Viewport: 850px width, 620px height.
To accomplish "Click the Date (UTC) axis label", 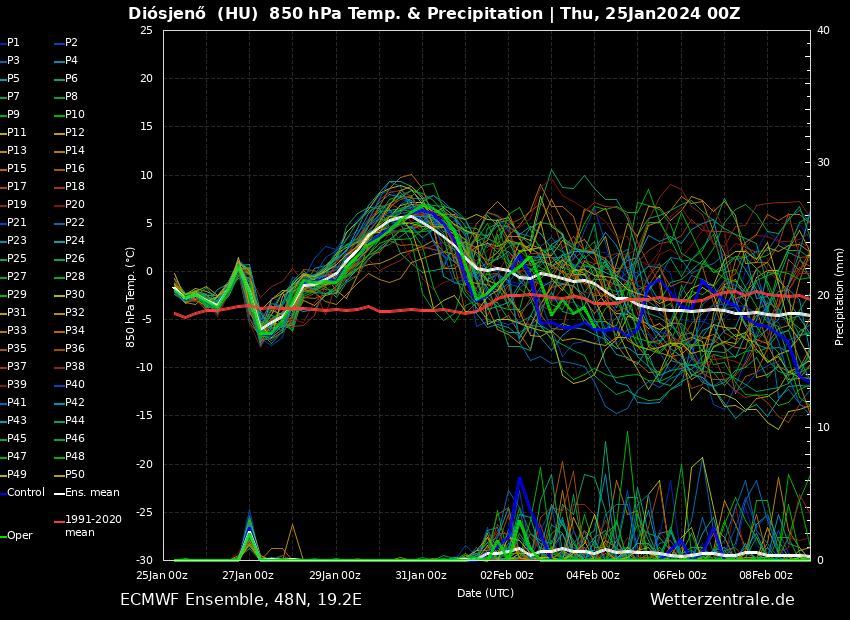I will pos(485,593).
